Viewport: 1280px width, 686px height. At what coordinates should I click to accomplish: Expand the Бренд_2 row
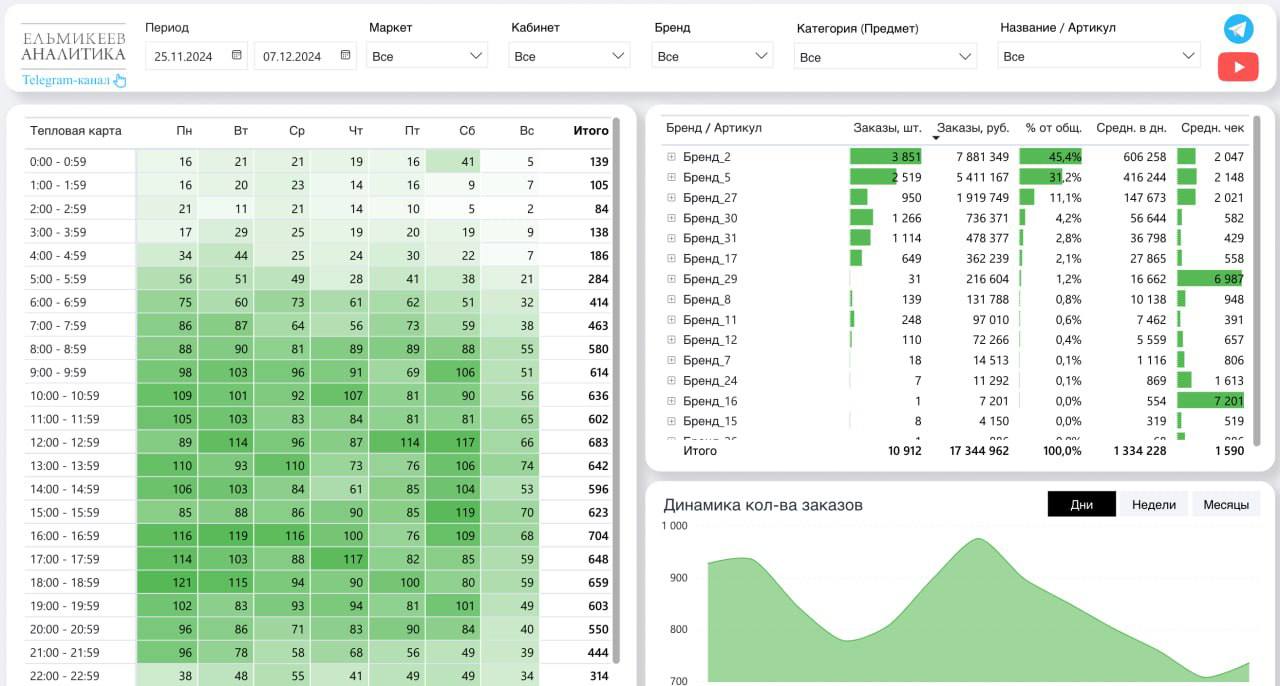pyautogui.click(x=672, y=157)
